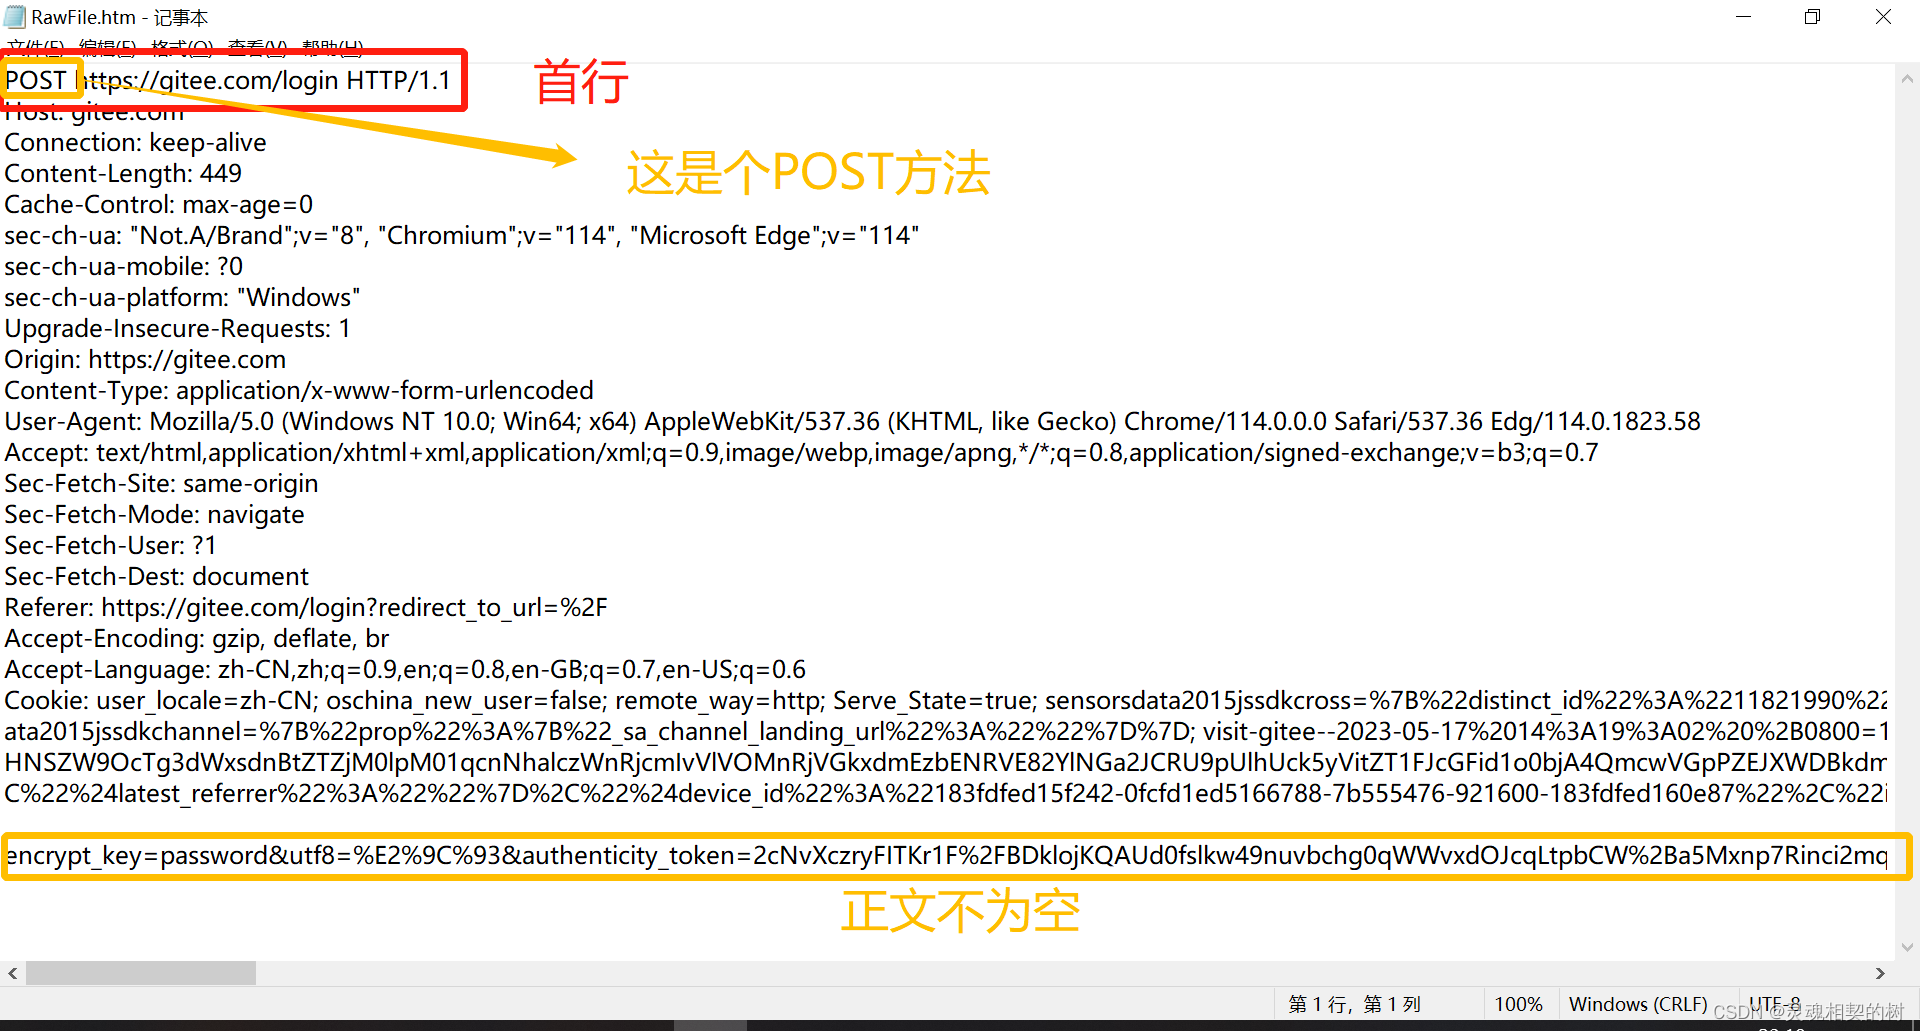Viewport: 1920px width, 1031px height.
Task: Click the line starting 'C%22%24latest_referrer'
Action: [x=946, y=793]
